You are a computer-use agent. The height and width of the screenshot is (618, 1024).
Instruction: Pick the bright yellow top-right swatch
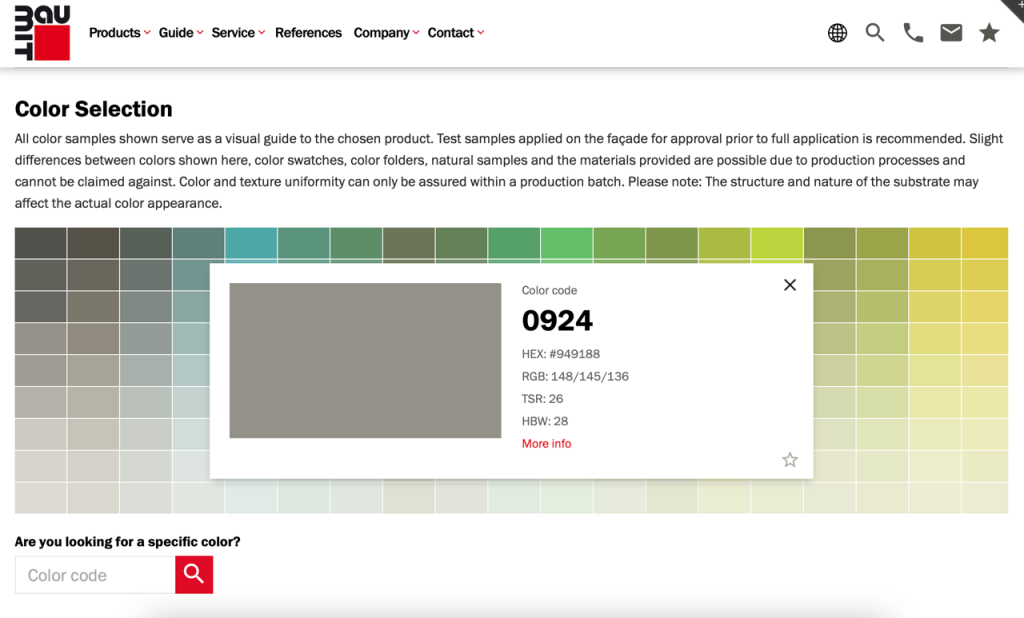[984, 243]
